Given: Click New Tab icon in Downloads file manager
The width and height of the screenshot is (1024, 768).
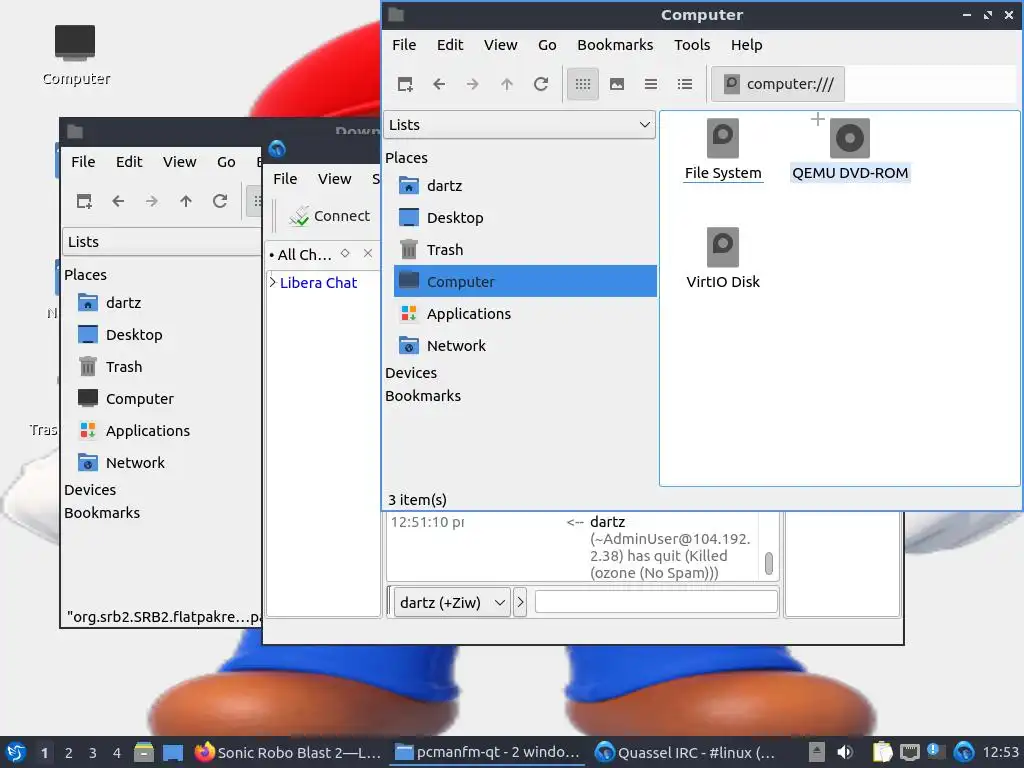Looking at the screenshot, I should point(84,201).
